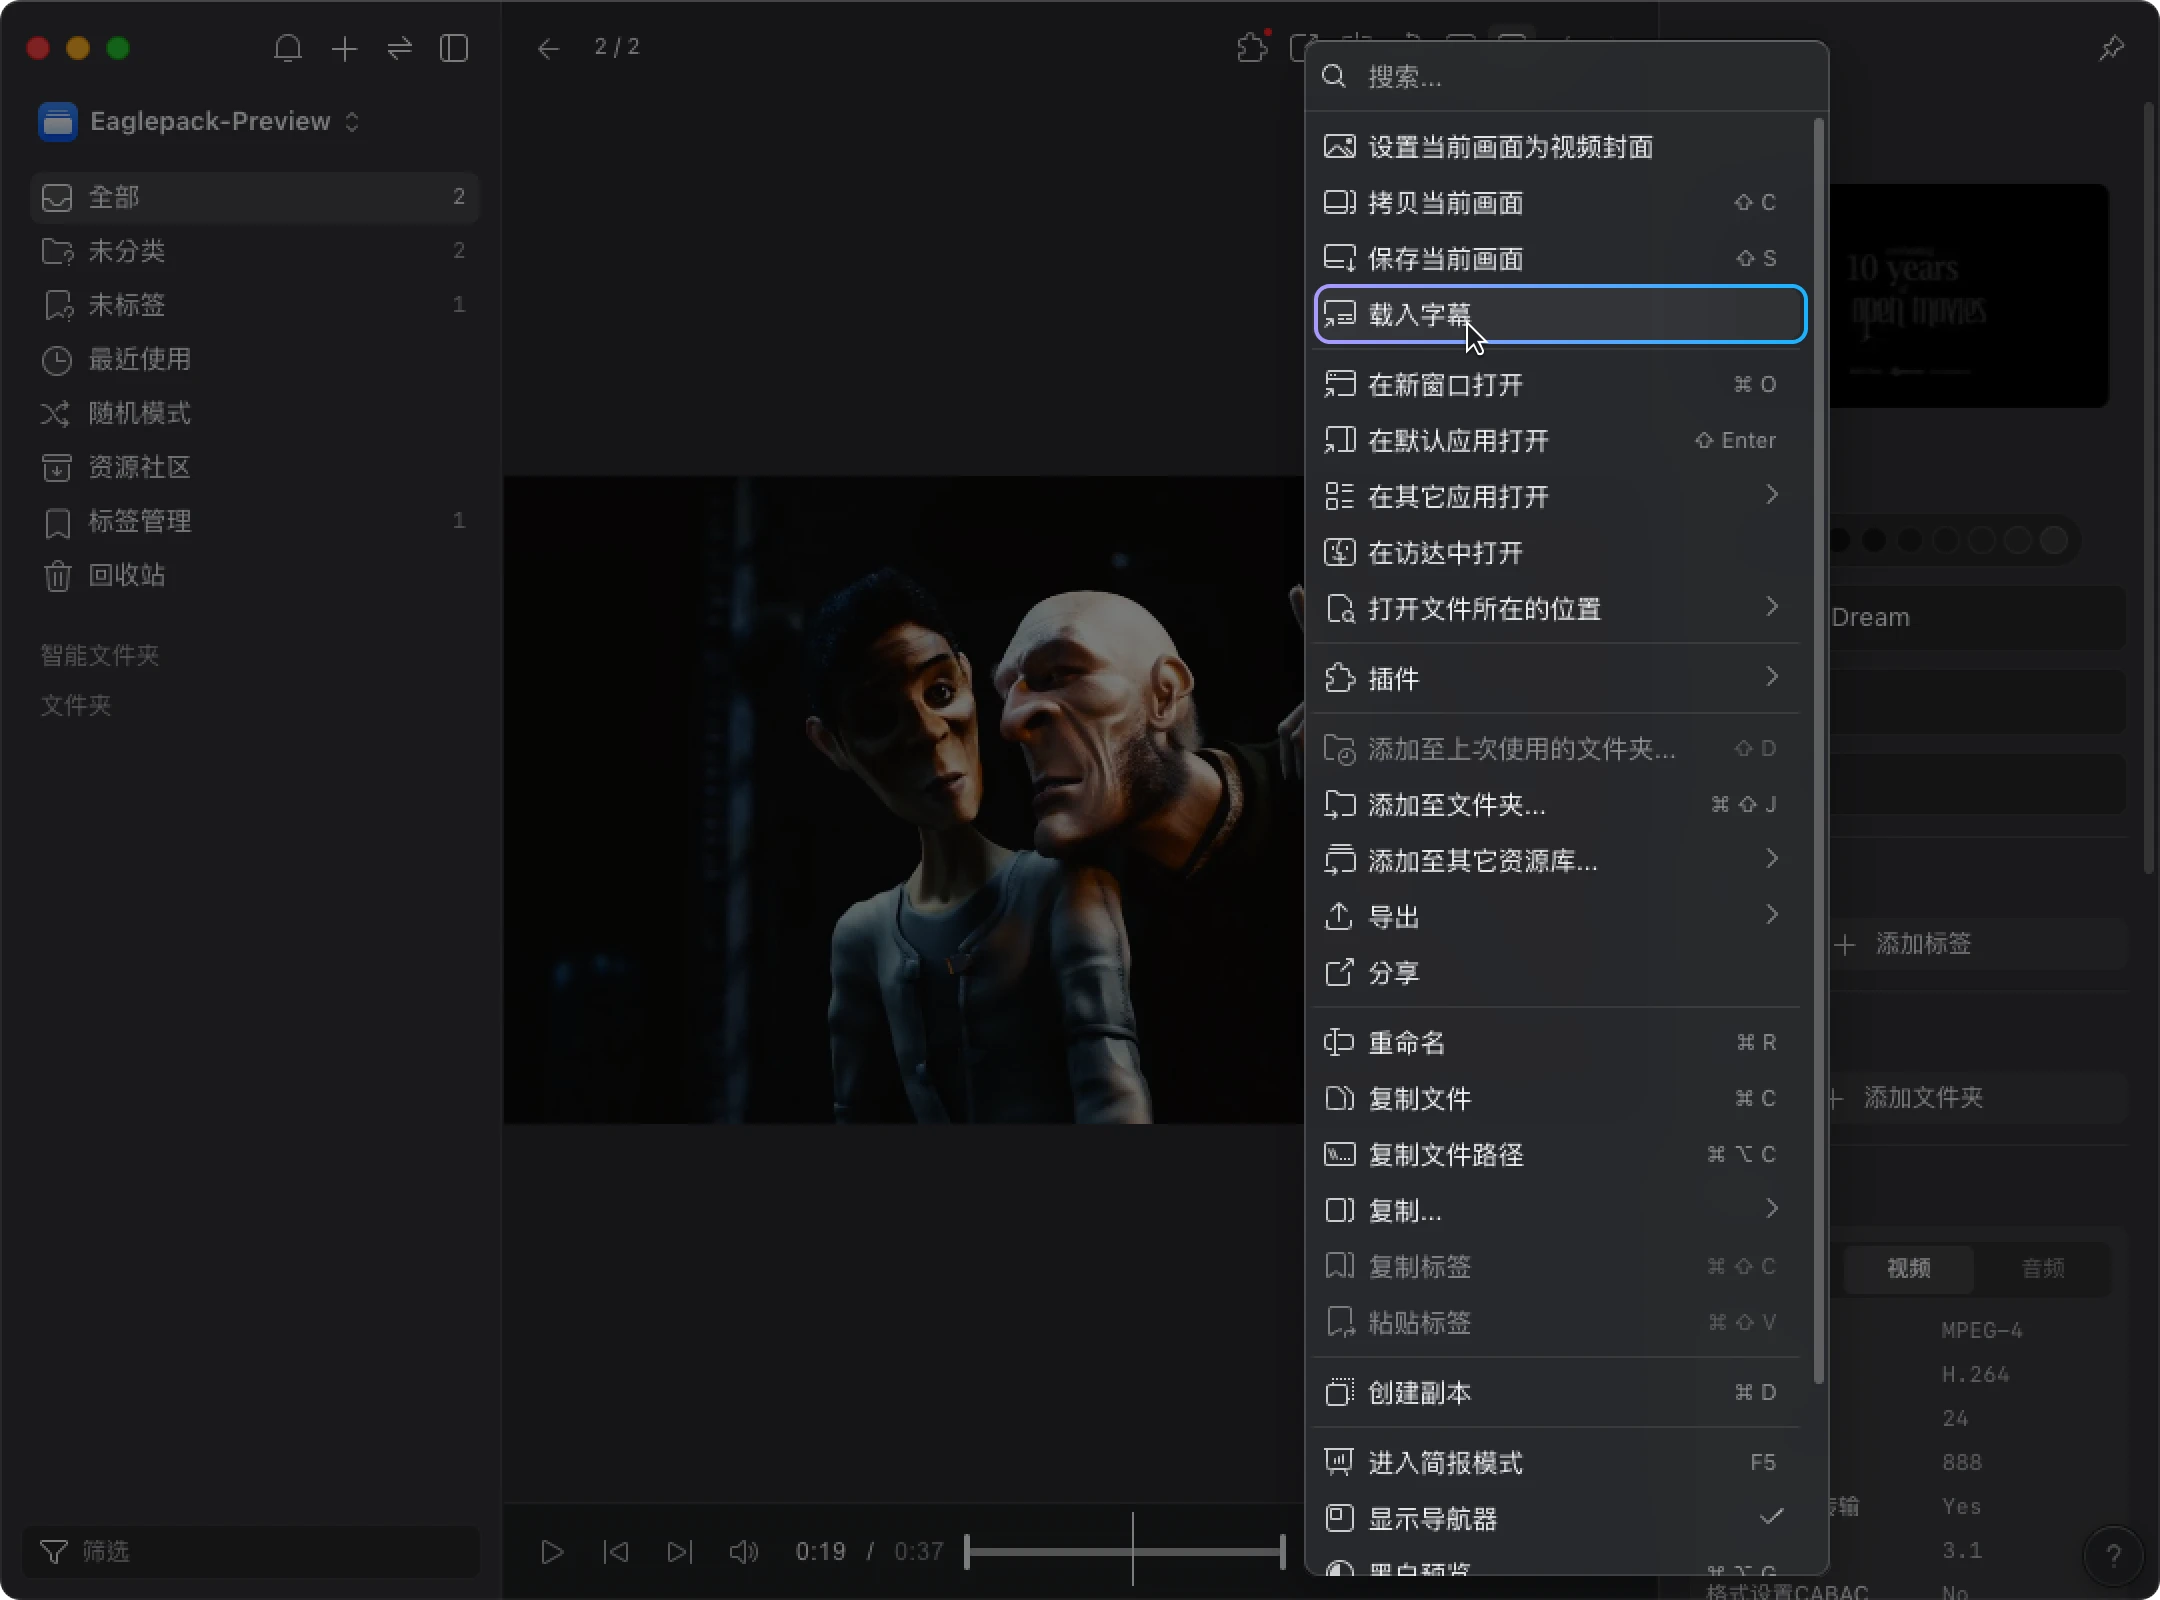This screenshot has height=1600, width=2160.
Task: Click the 筛选 filter field
Action: (x=251, y=1551)
